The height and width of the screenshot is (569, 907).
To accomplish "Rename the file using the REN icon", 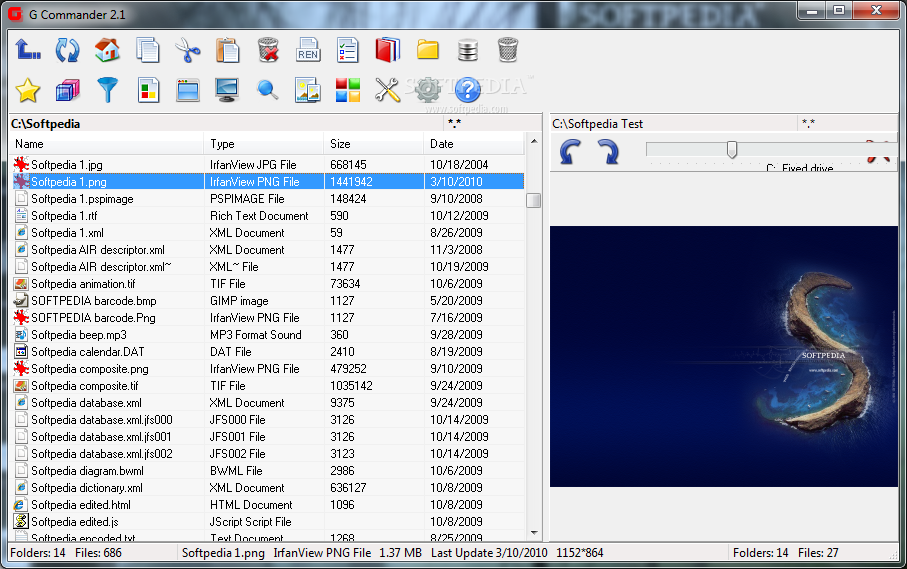I will [x=308, y=50].
